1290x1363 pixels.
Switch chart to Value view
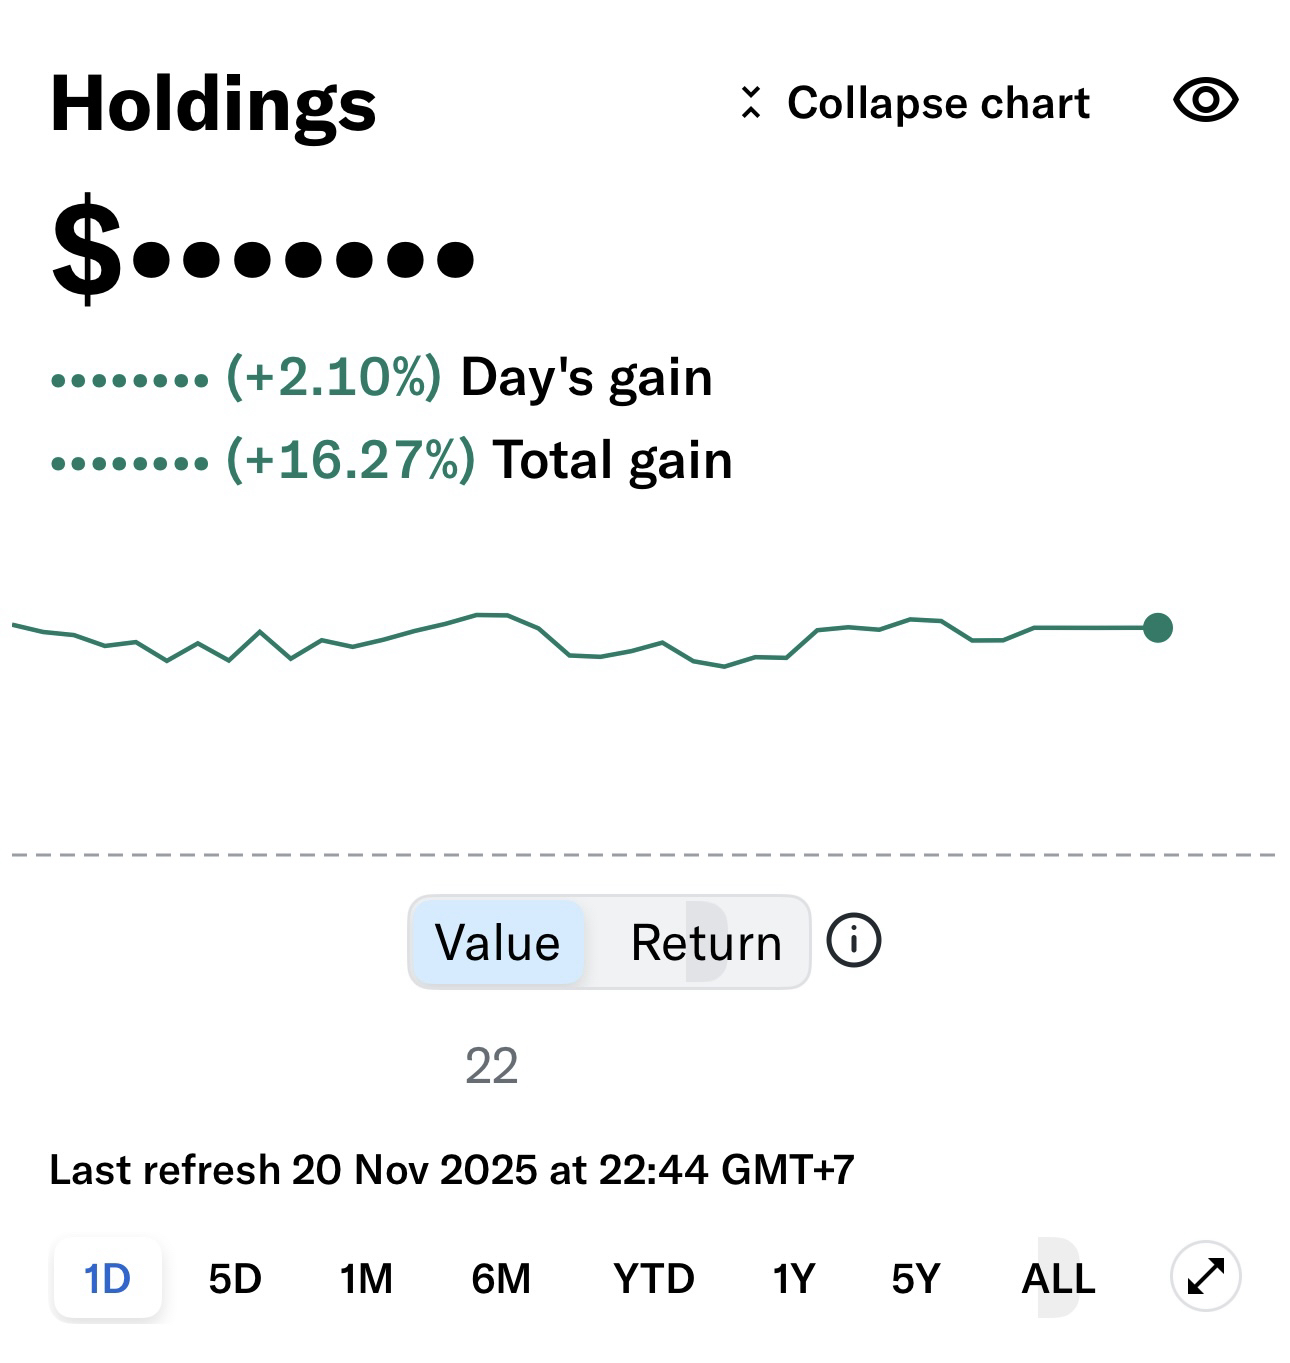498,943
